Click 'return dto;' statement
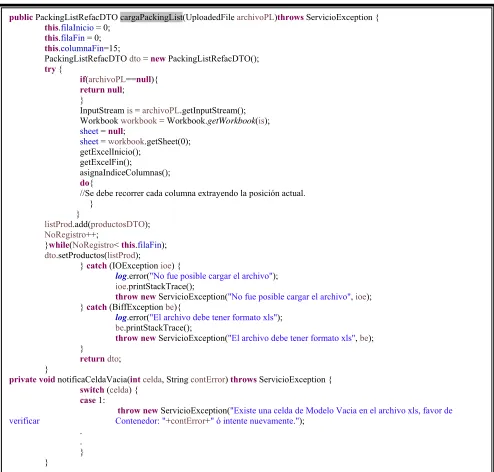 (x=100, y=359)
